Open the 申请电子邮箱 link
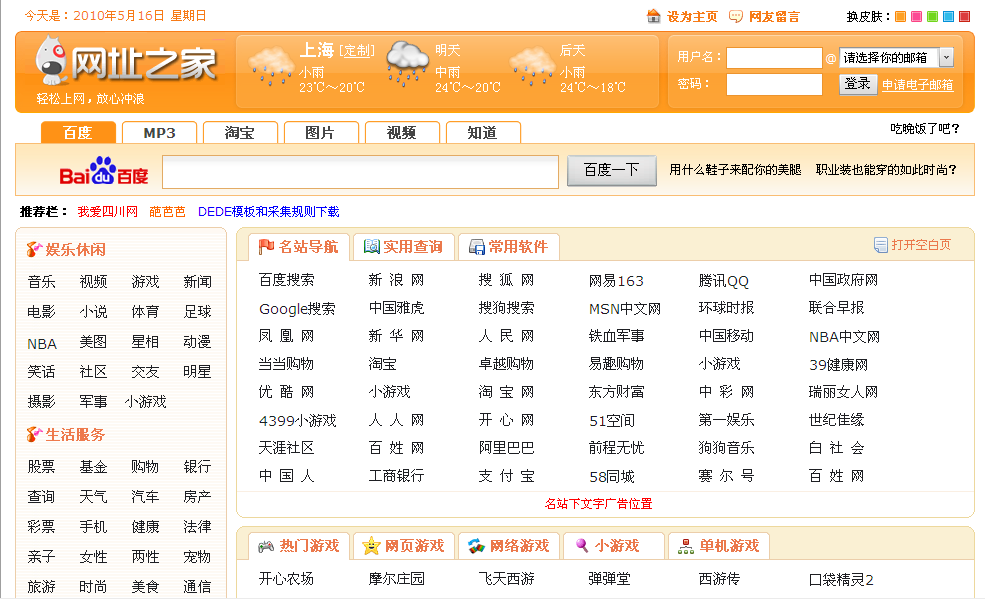The image size is (985, 599). [x=918, y=85]
